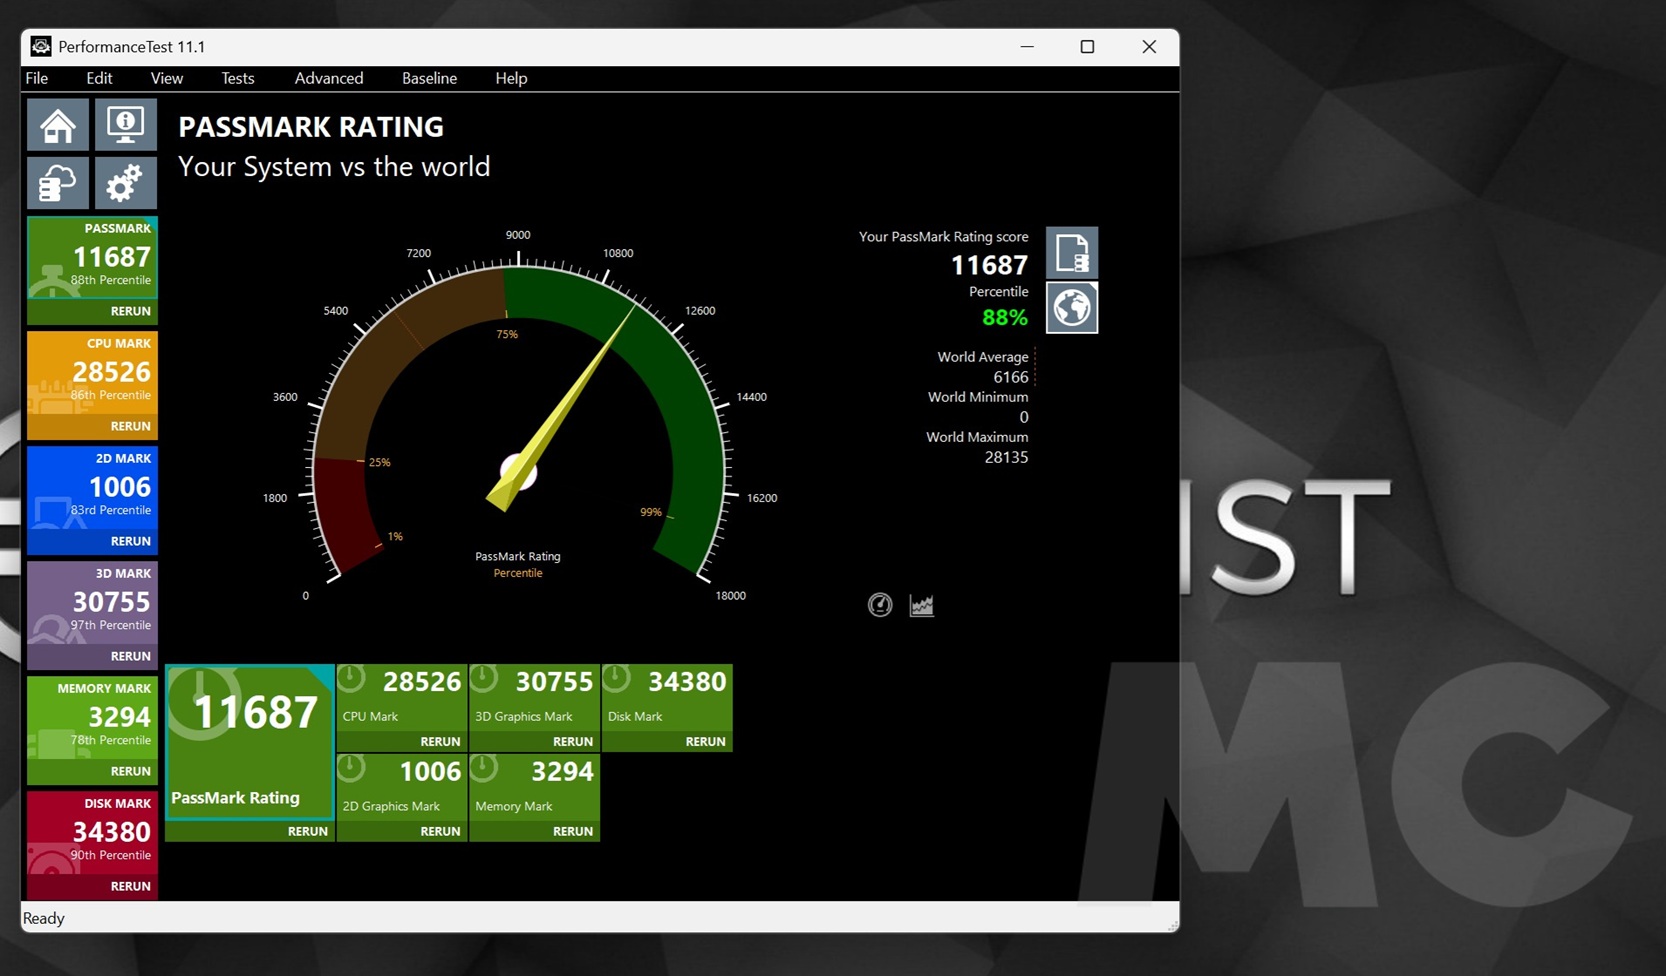The image size is (1666, 976).
Task: Click the 'Your System vs the world' subtitle
Action: click(334, 166)
